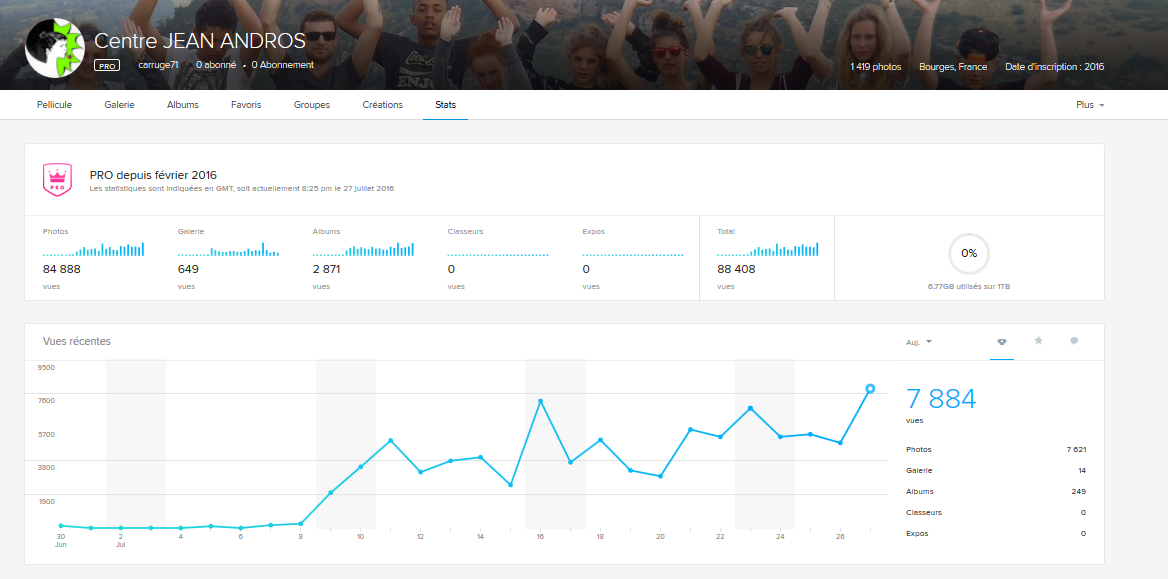
Task: Click the 0 abonné link
Action: 215,65
